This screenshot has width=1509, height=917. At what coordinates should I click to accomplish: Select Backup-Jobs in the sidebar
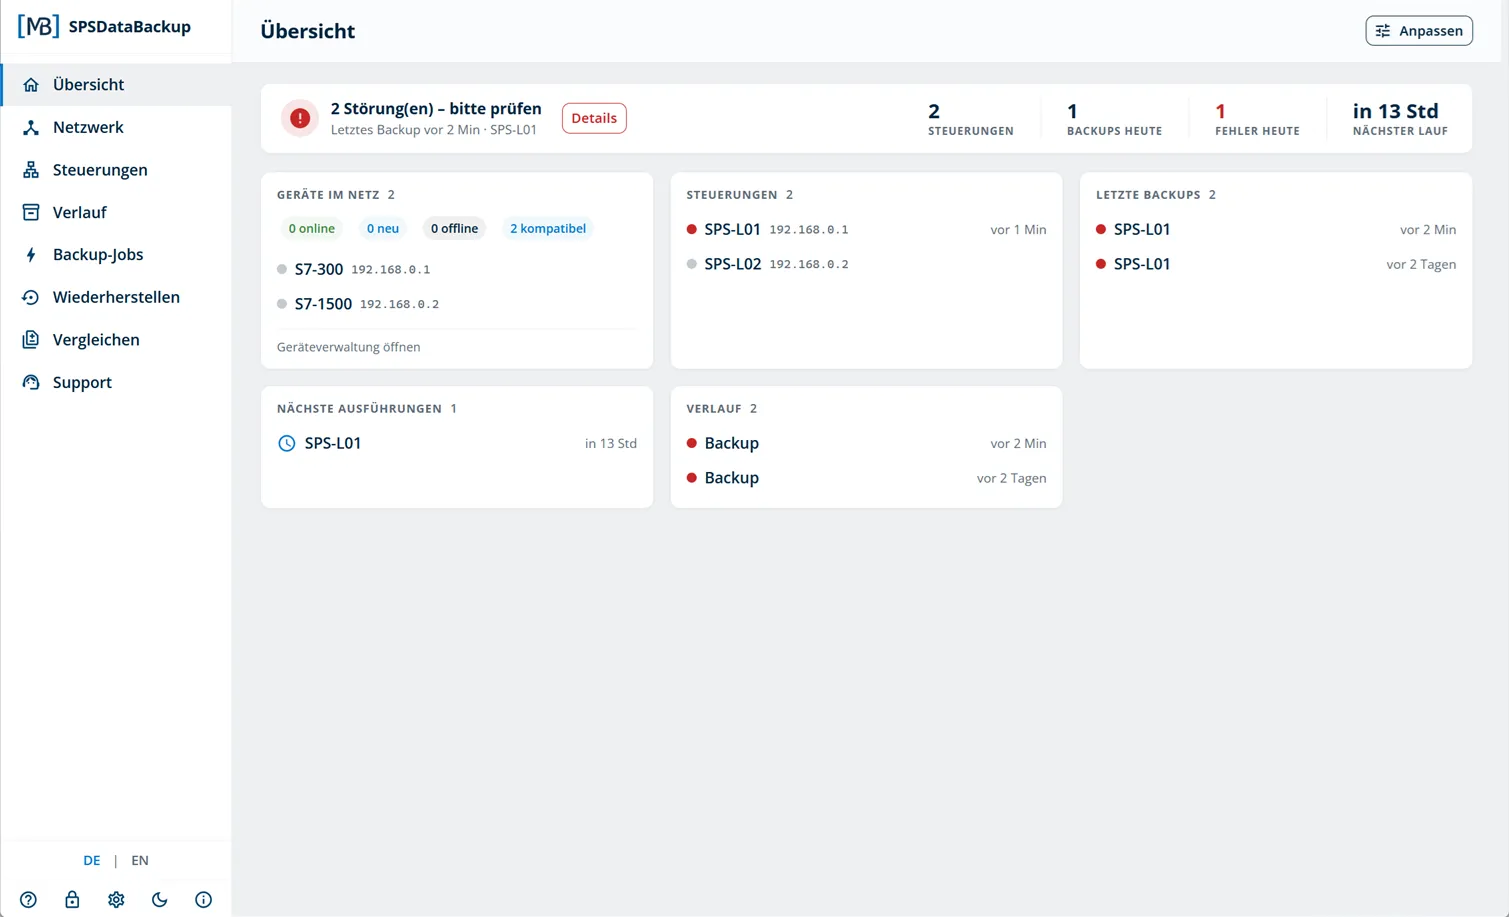(x=116, y=255)
